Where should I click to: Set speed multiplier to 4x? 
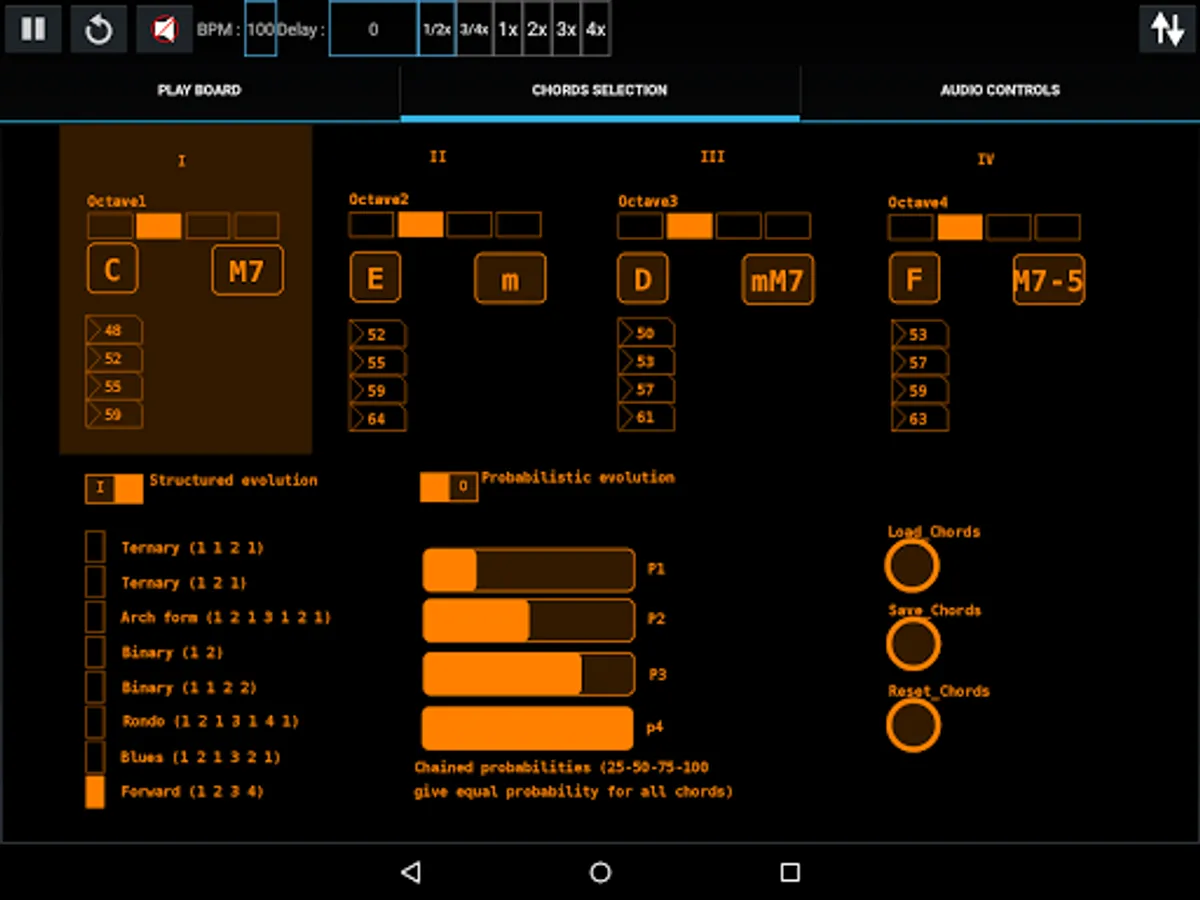click(x=595, y=29)
